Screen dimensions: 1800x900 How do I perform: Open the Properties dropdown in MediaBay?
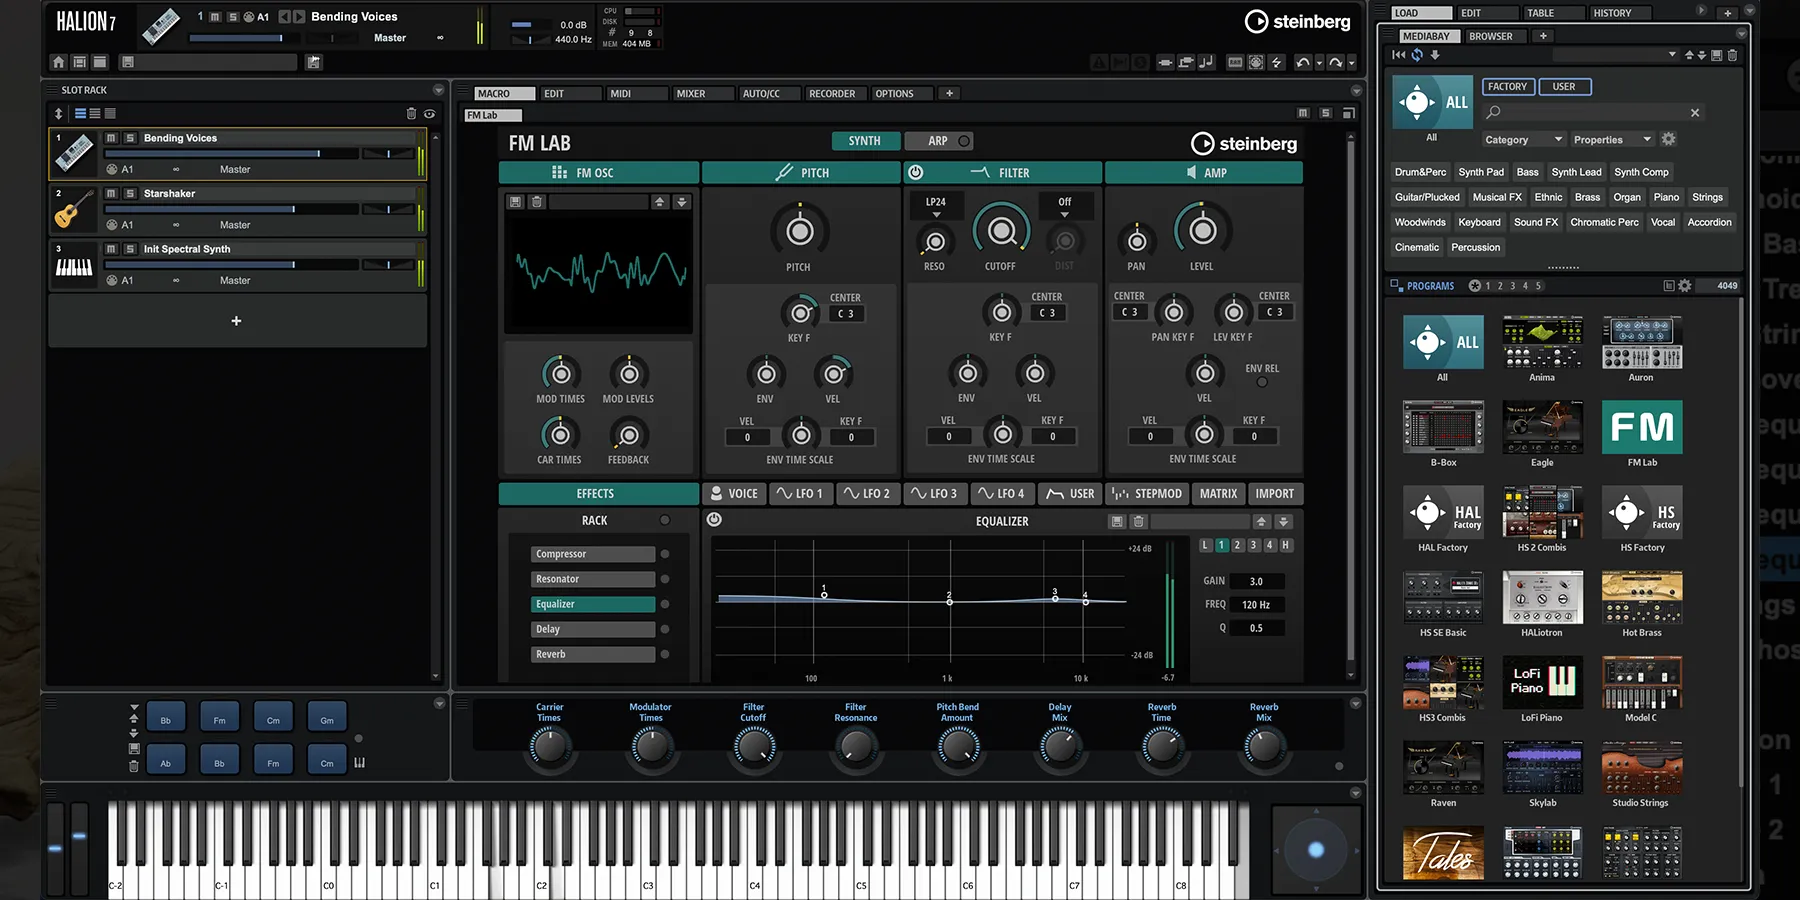coord(1612,140)
